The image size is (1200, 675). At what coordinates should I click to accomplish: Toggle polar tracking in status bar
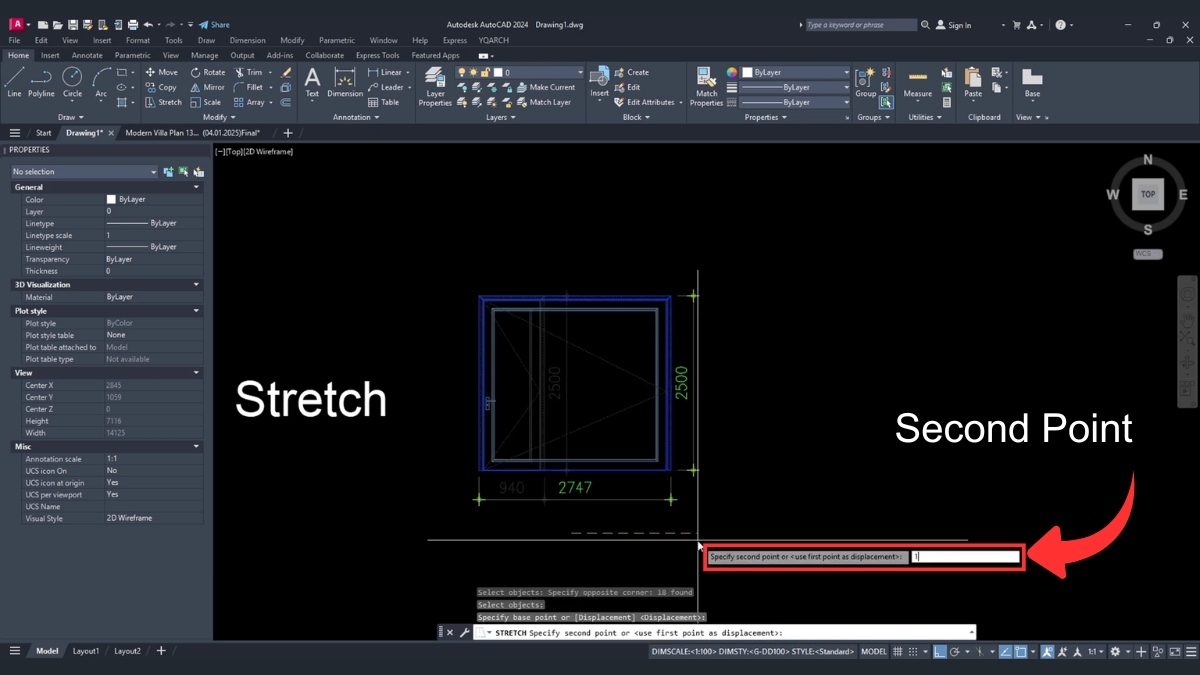[x=957, y=651]
